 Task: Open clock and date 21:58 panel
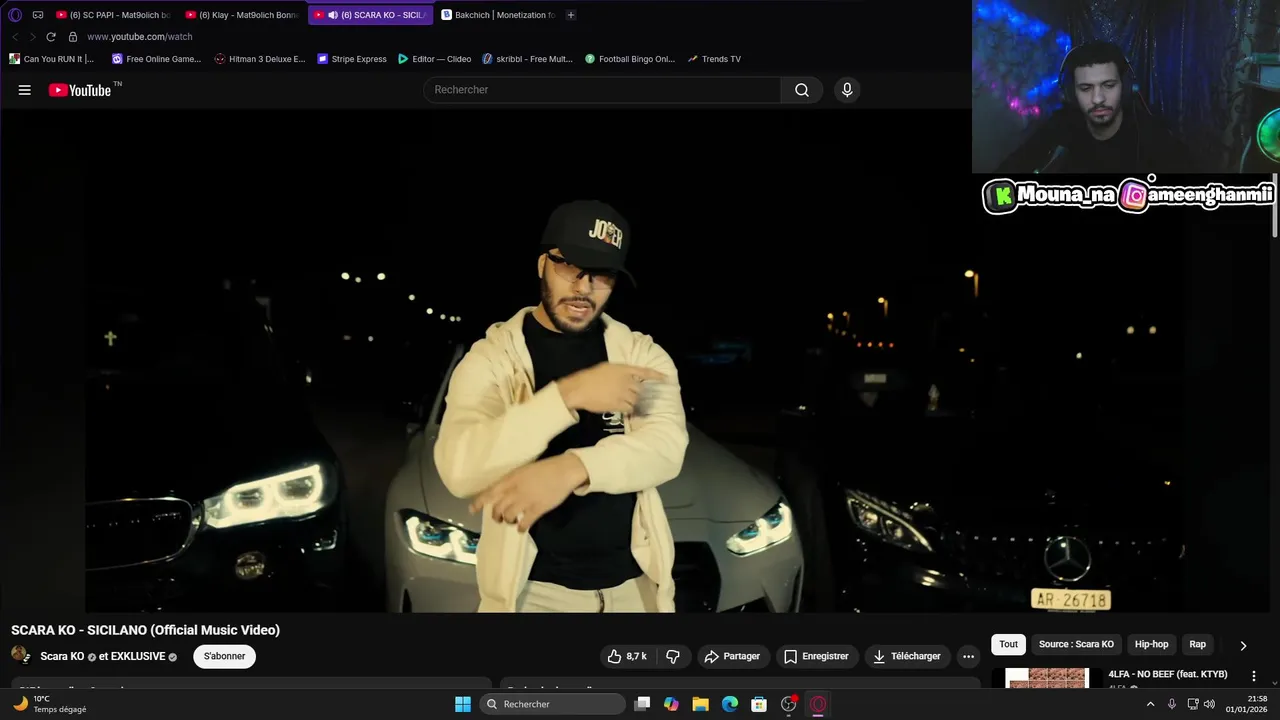1247,704
